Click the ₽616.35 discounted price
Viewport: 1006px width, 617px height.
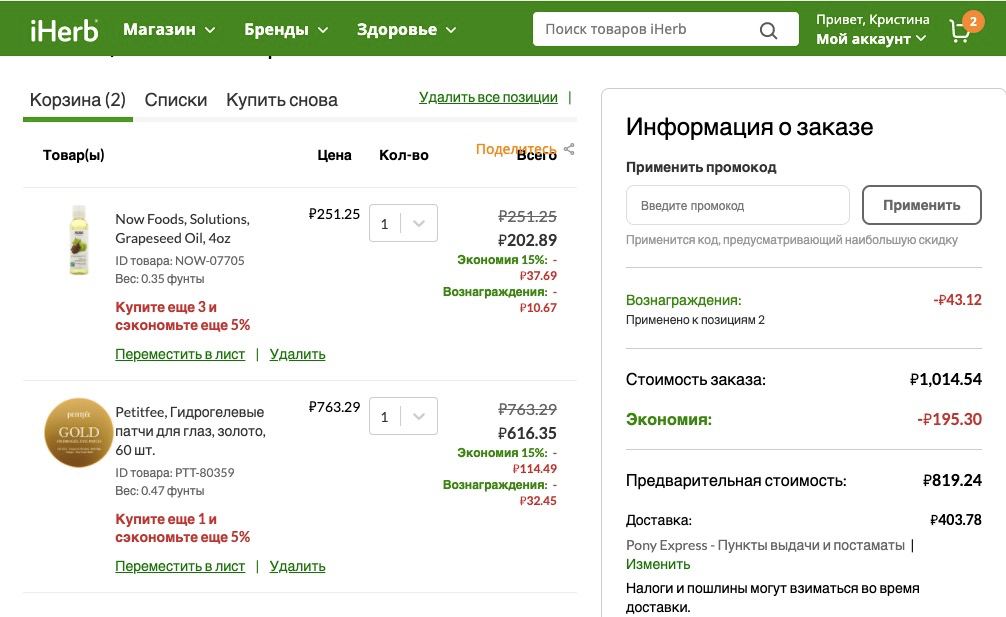coord(527,434)
